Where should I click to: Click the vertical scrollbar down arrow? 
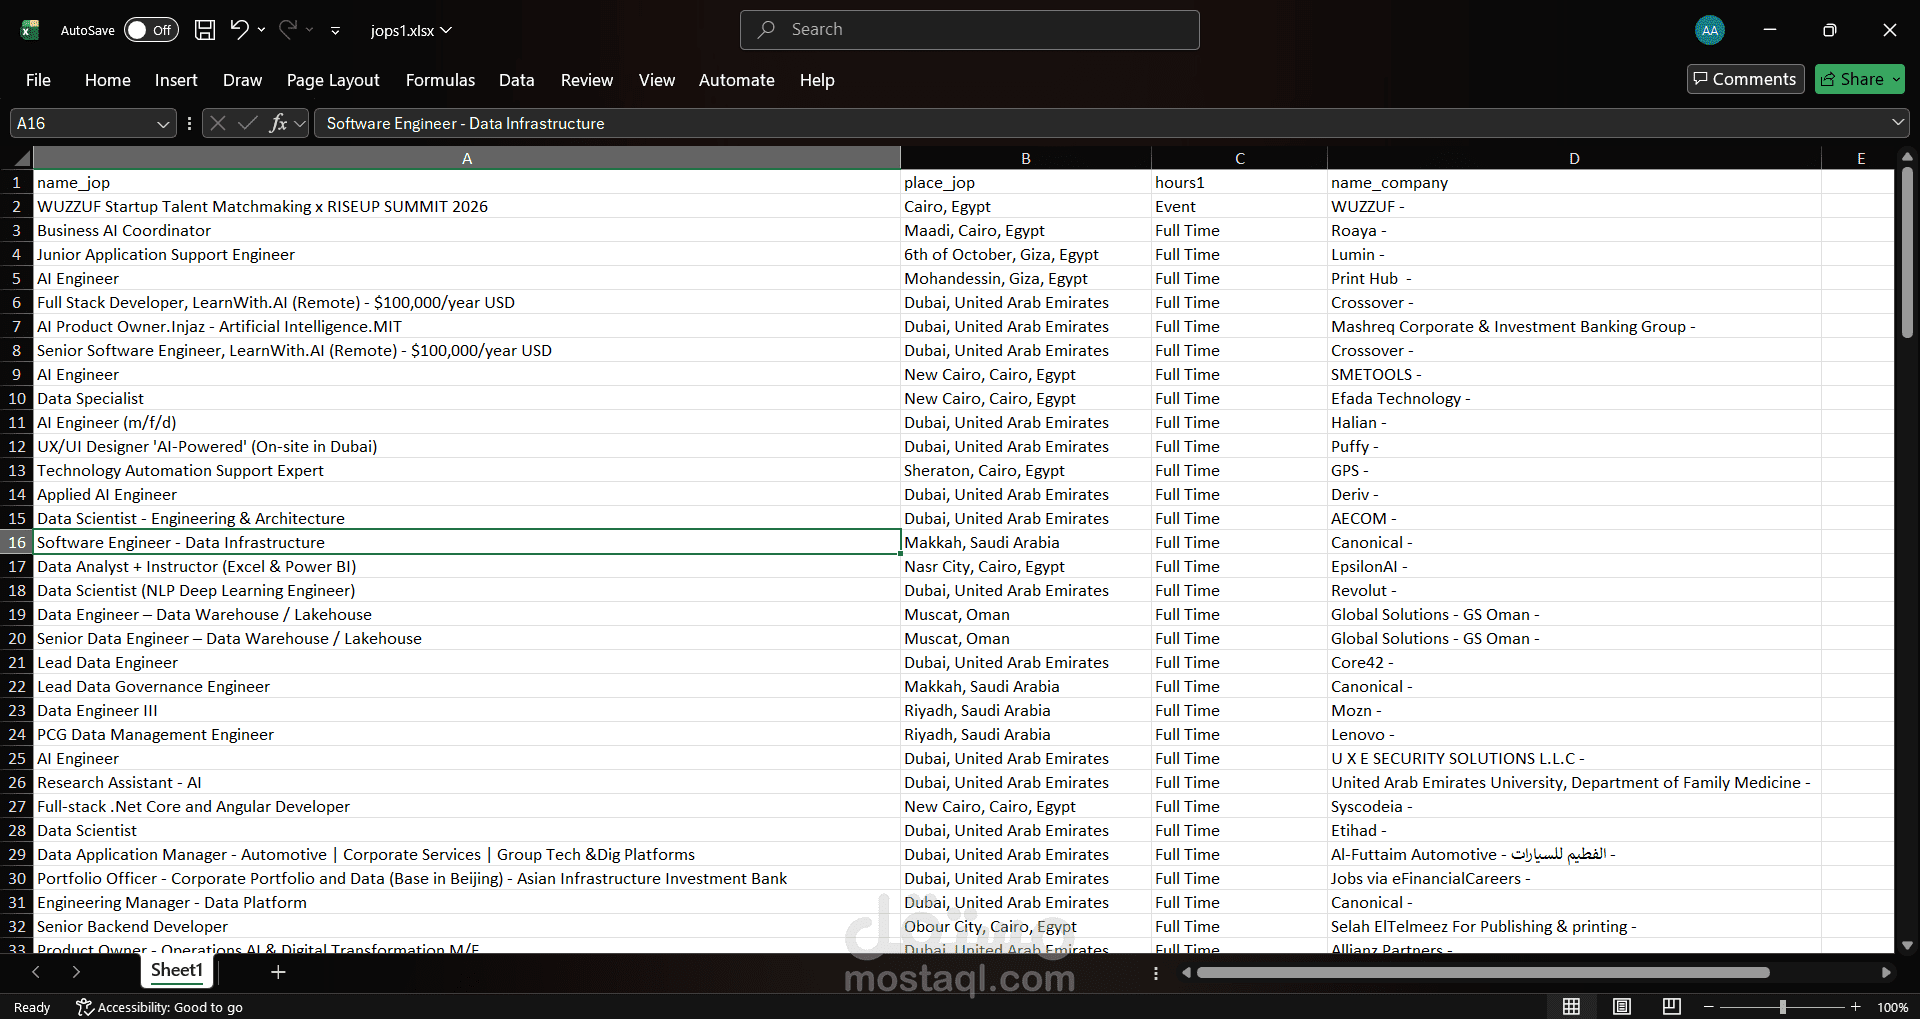pyautogui.click(x=1907, y=945)
